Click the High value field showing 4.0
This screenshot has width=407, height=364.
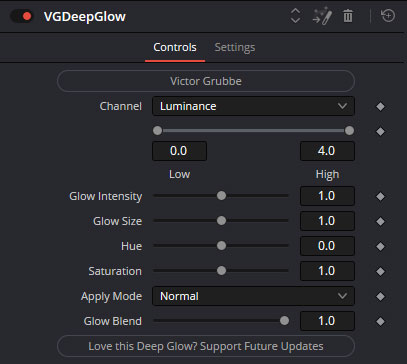pyautogui.click(x=327, y=151)
